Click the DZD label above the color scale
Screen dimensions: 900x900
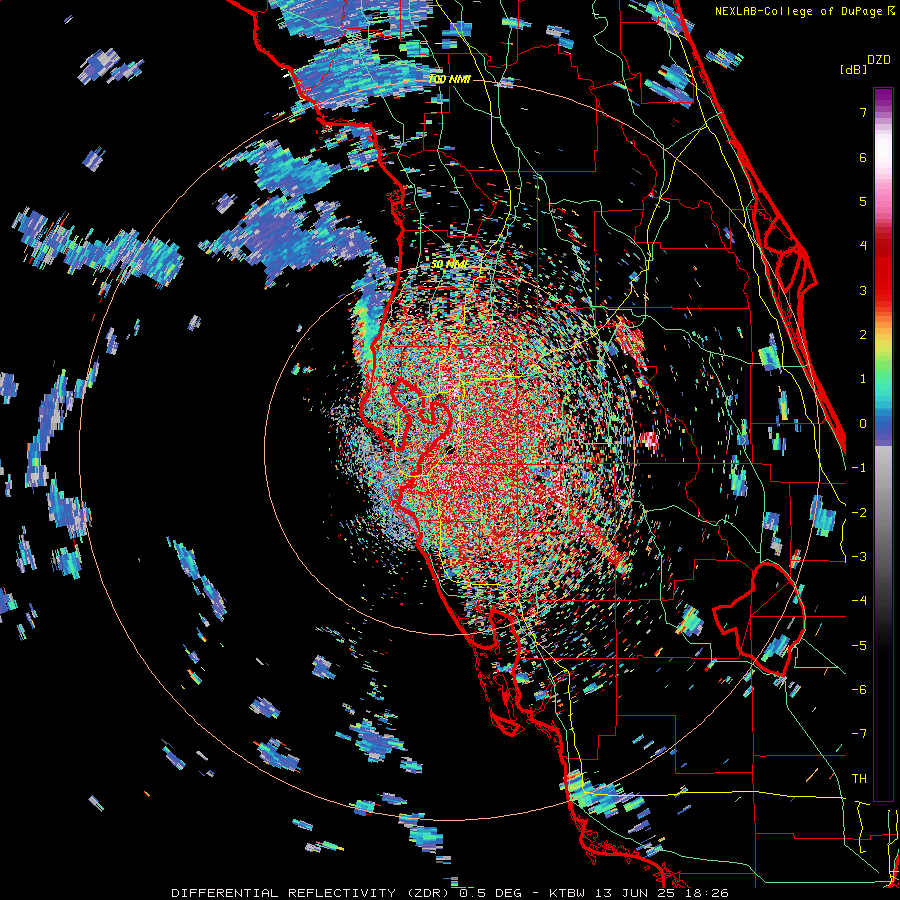point(879,60)
